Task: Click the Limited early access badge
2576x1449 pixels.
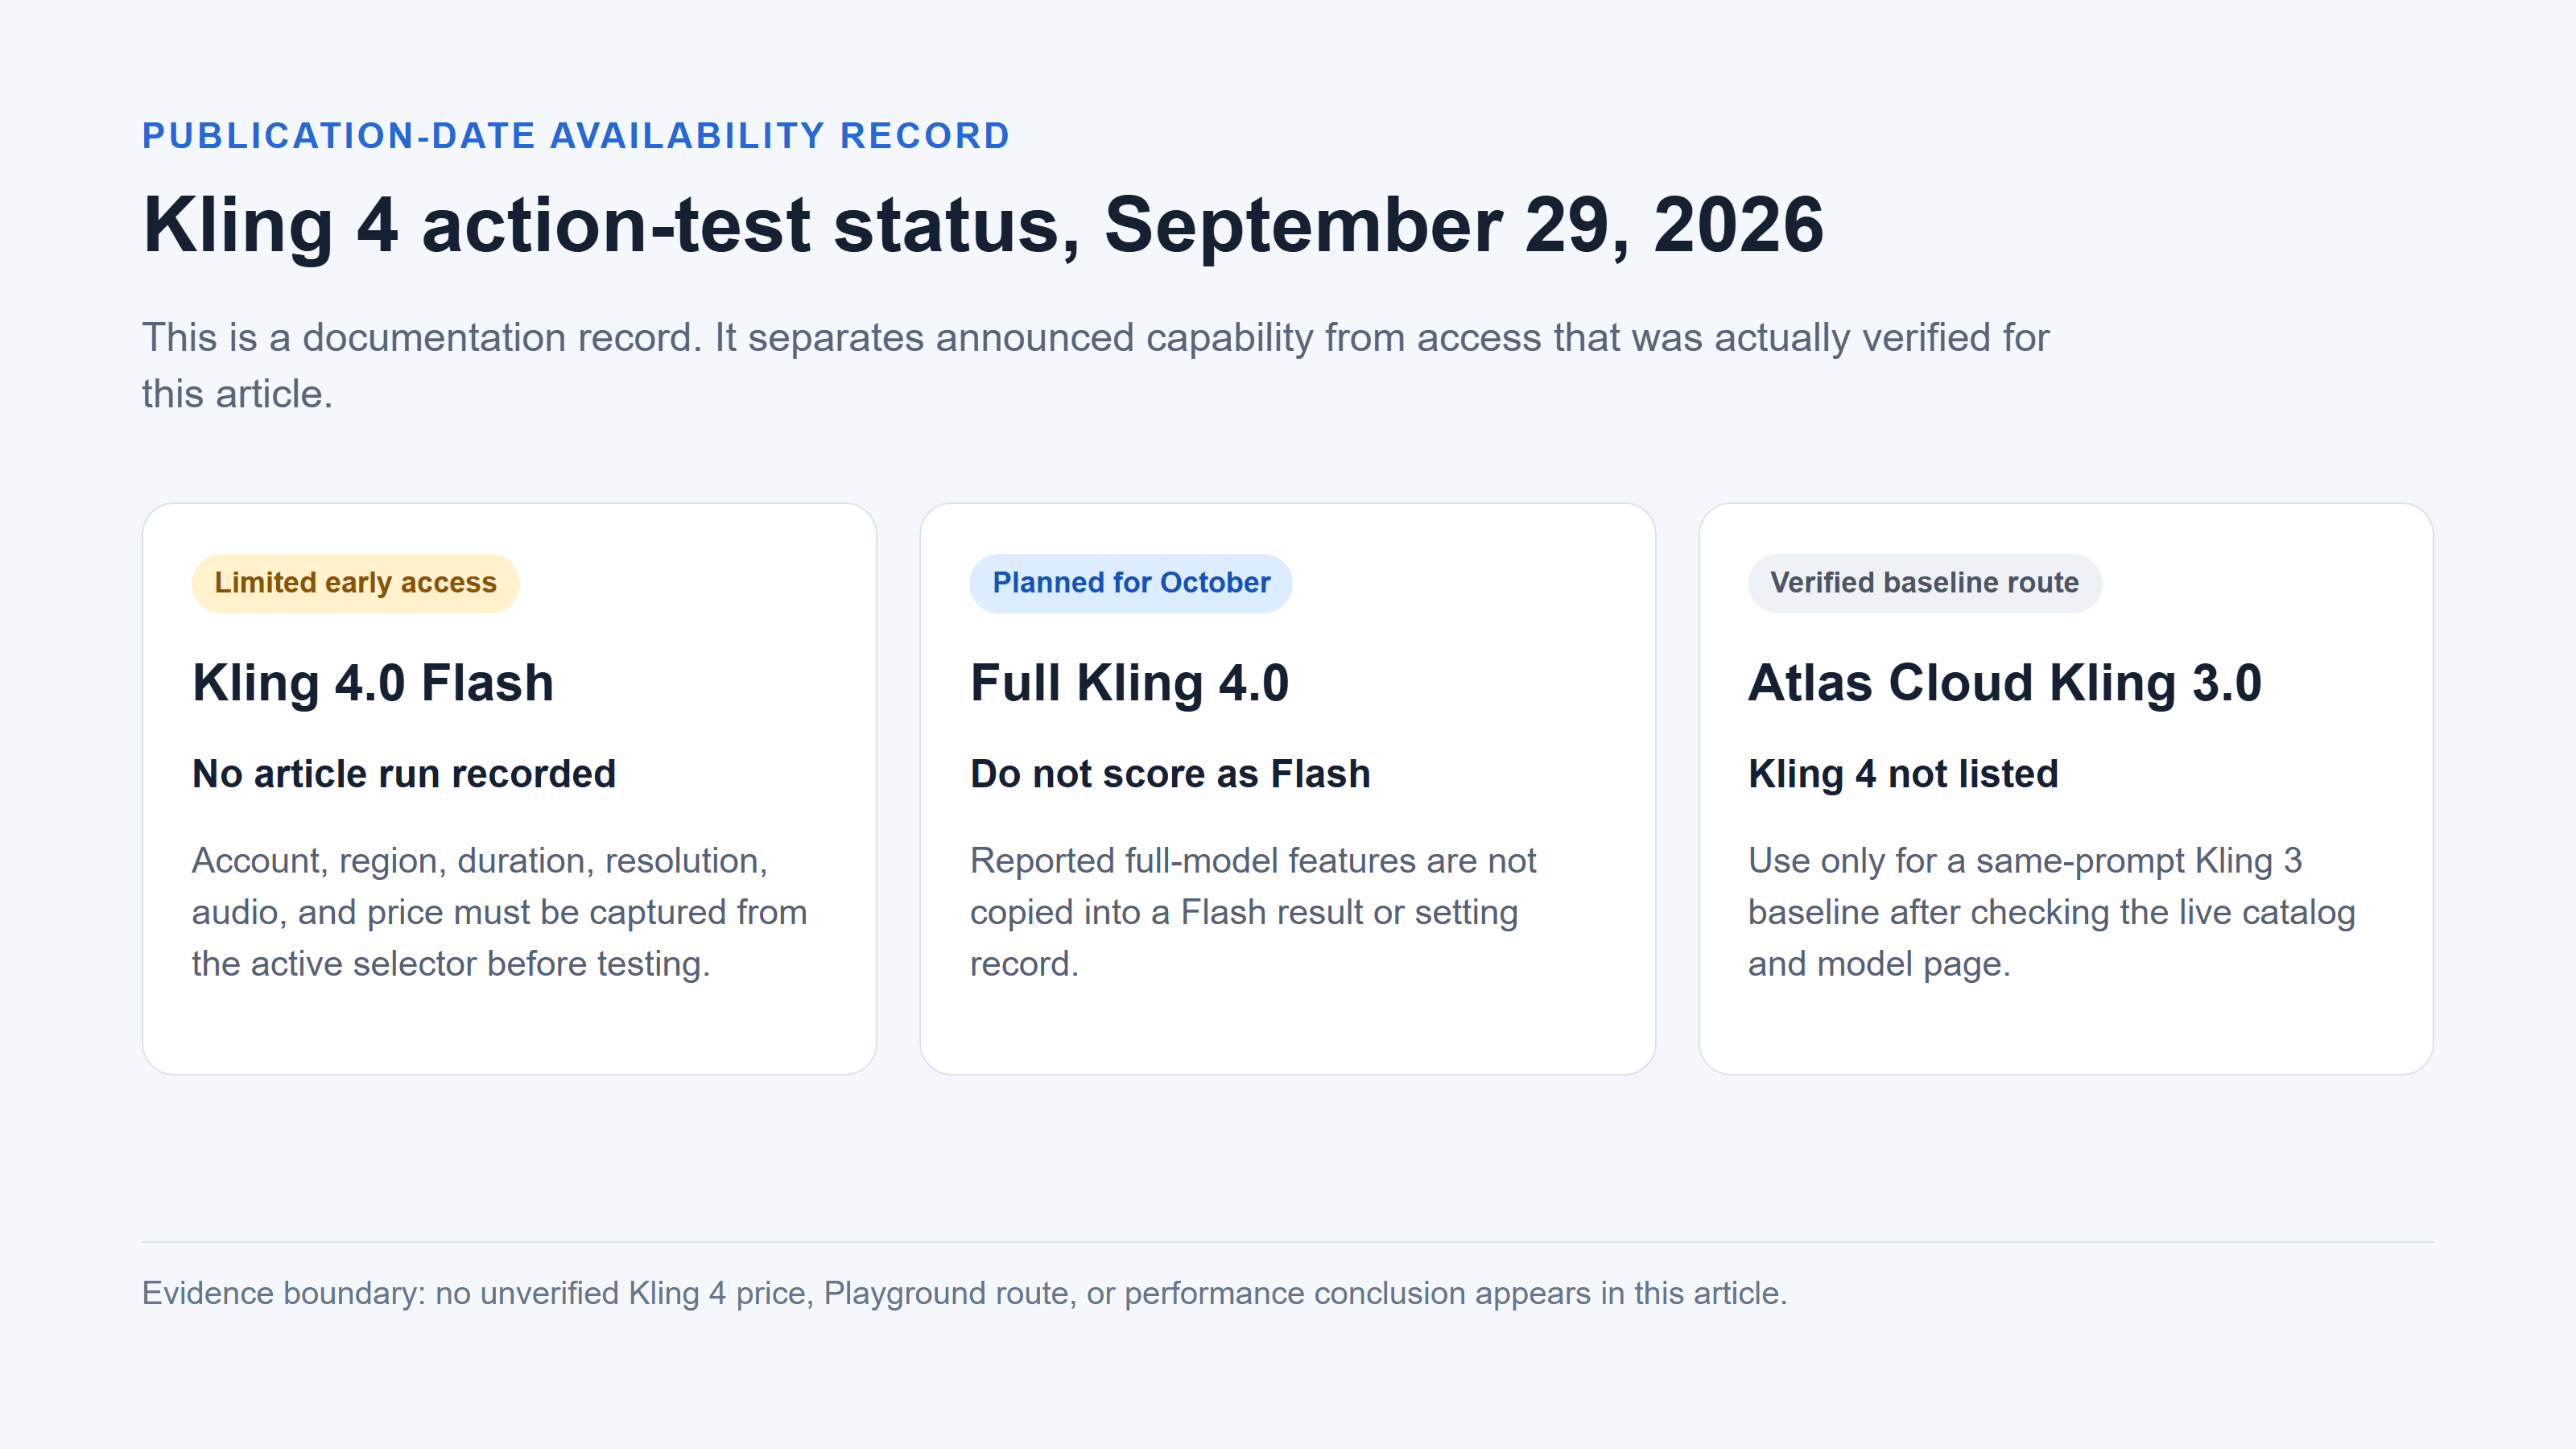Action: [355, 583]
